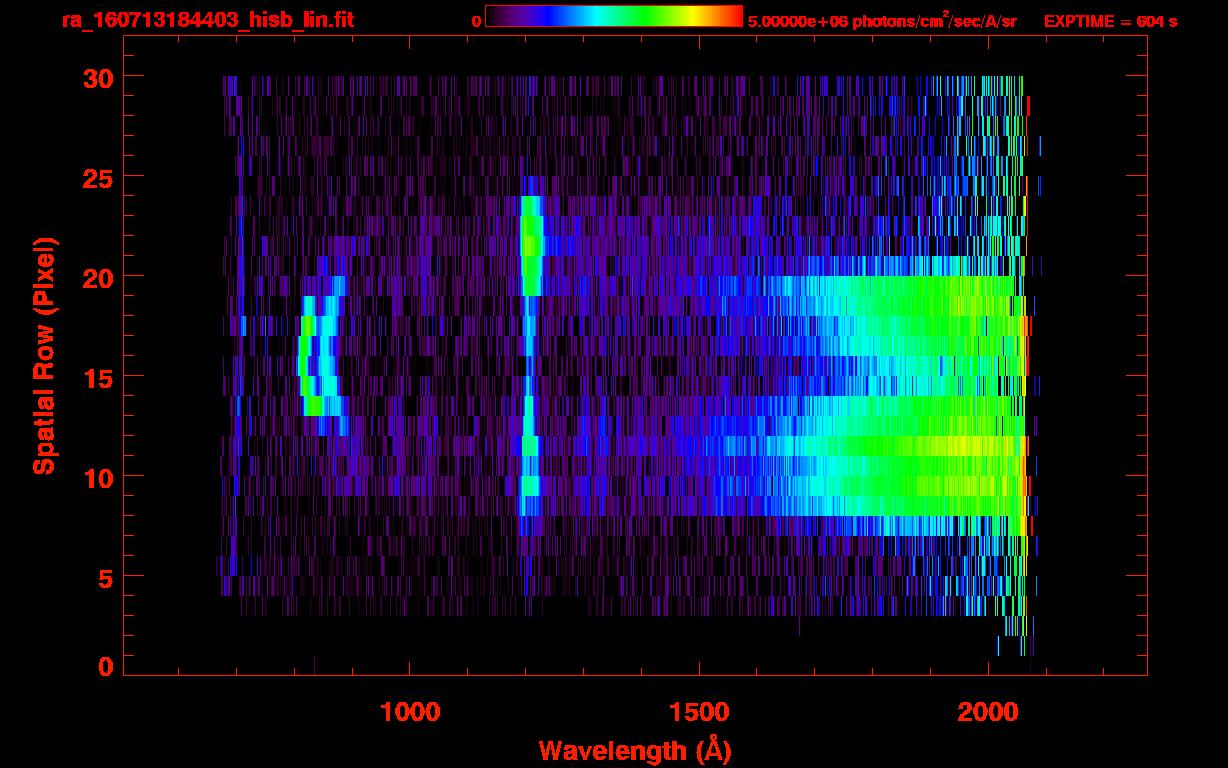Viewport: 1228px width, 768px height.
Task: Click the 1000 tick label on wavelength axis
Action: (410, 711)
